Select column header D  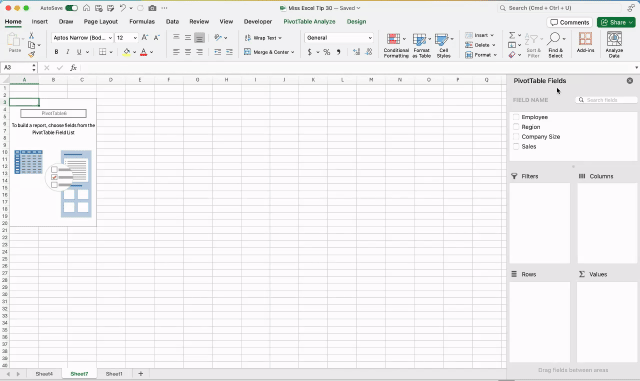click(x=111, y=80)
